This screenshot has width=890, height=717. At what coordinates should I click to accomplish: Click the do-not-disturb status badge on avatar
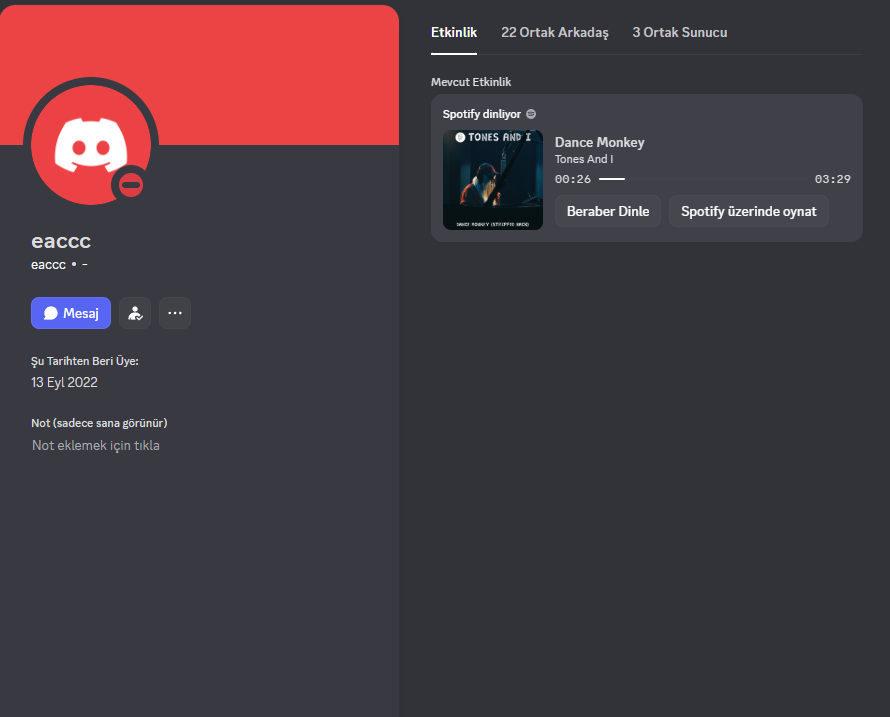pos(131,185)
